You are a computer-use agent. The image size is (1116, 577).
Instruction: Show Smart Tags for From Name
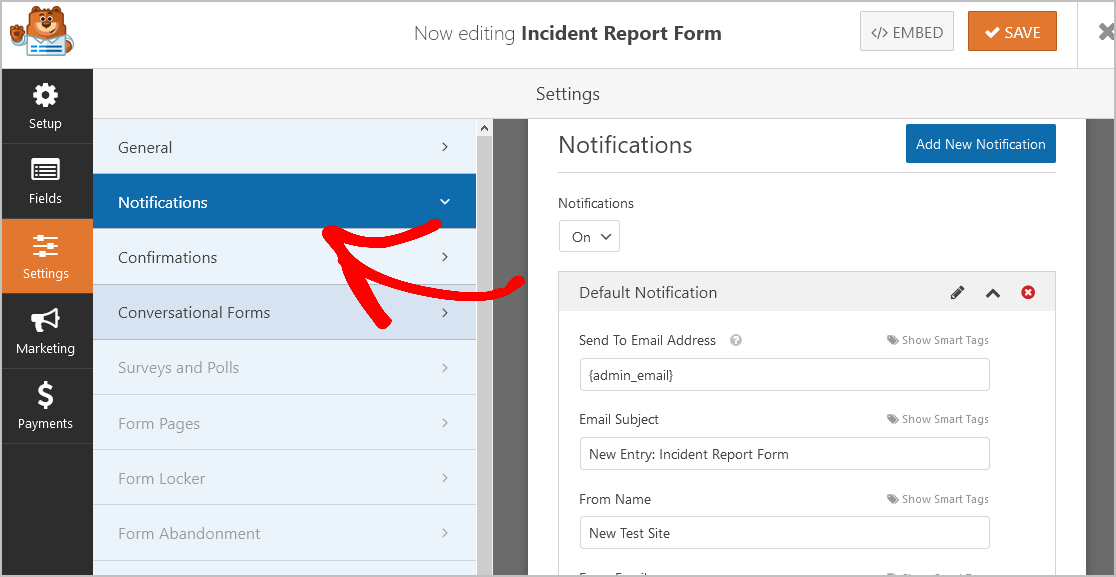pyautogui.click(x=938, y=499)
